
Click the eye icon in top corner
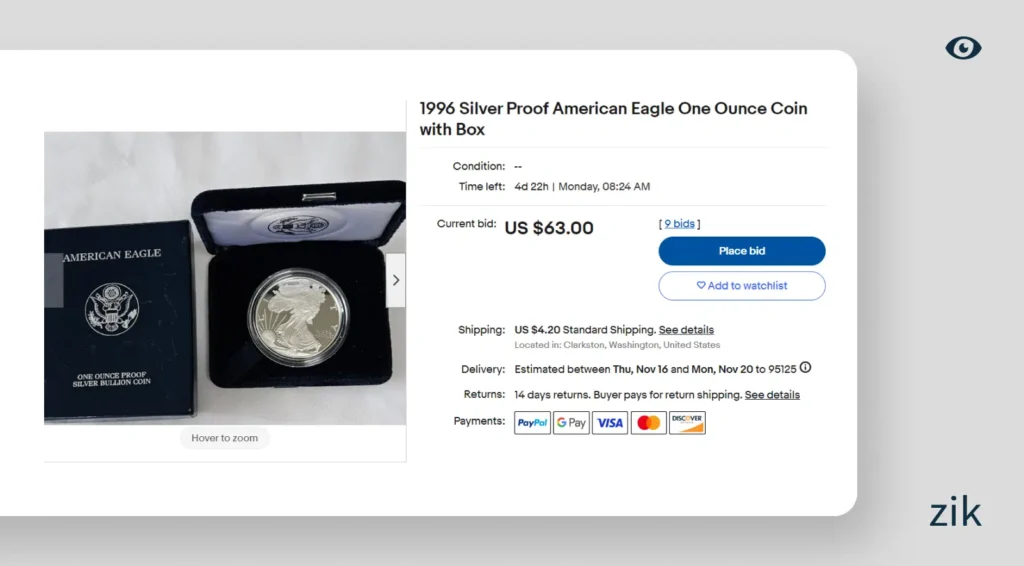point(963,48)
